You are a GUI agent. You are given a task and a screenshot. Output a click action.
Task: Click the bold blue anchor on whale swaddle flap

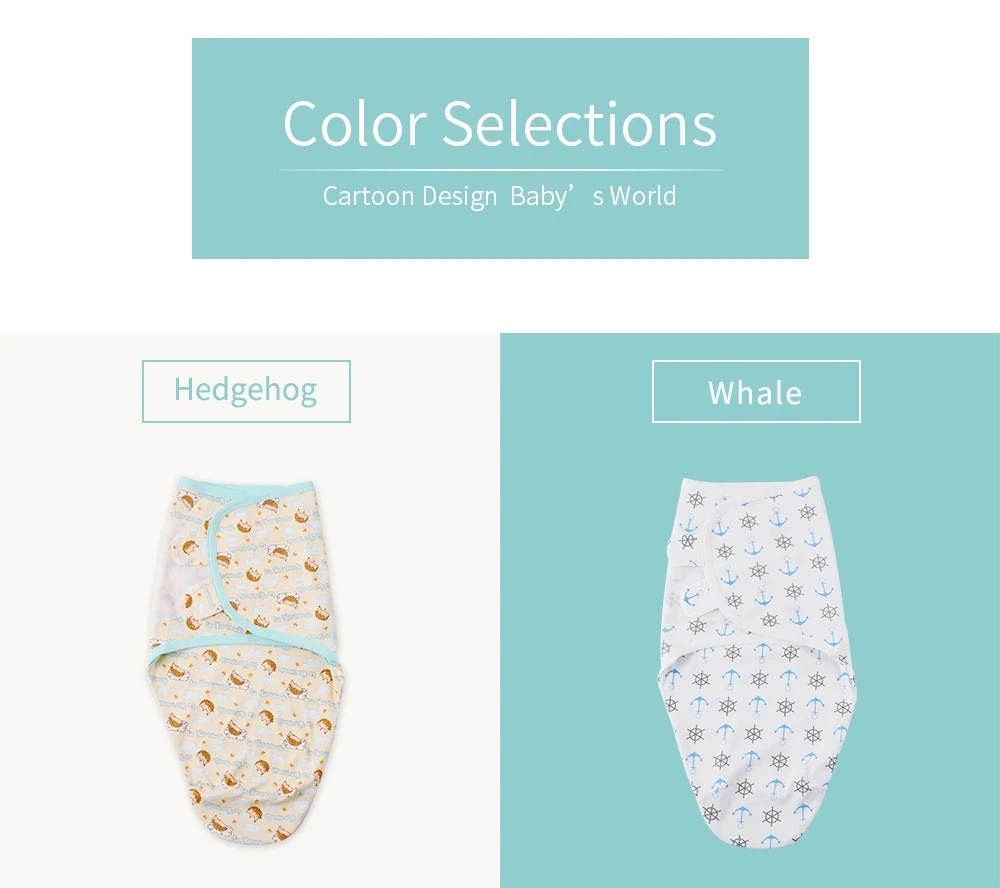691,598
